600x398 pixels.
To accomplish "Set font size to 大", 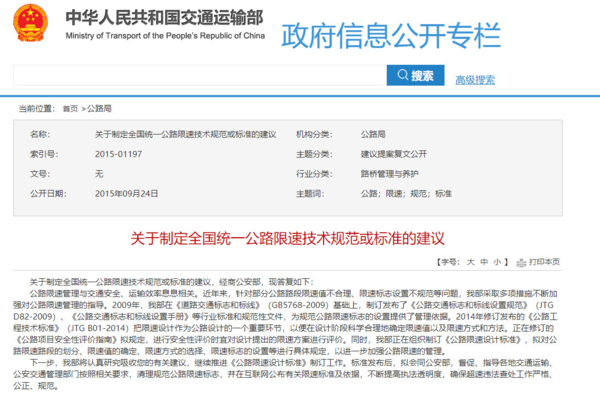I will 471,262.
